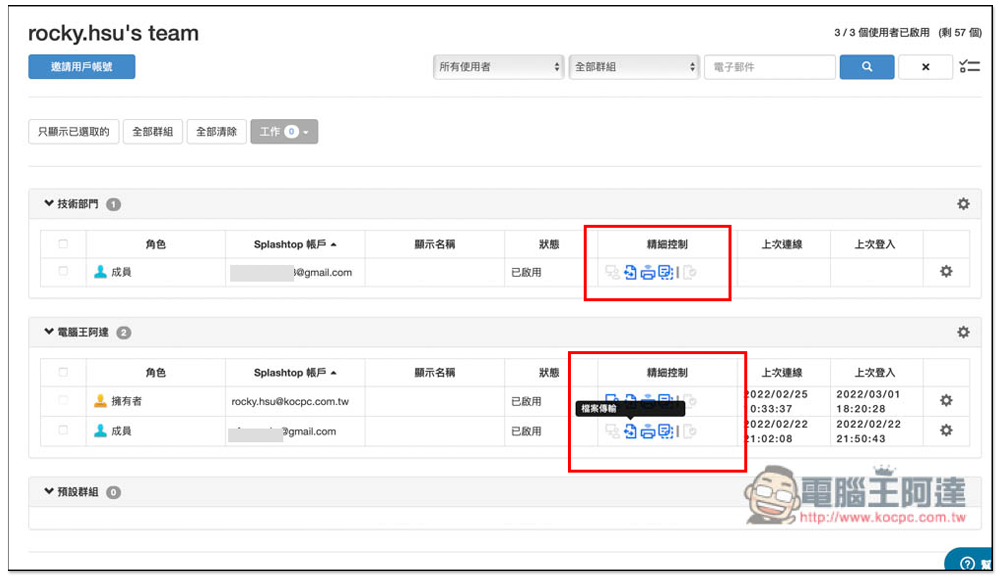1000x577 pixels.
Task: Click the blue magnifier search button
Action: click(866, 67)
